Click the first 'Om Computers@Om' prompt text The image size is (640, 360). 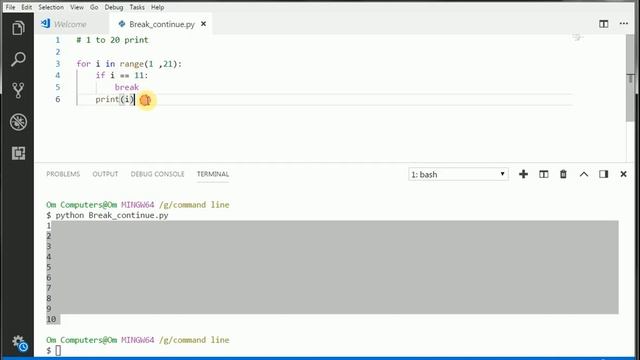point(82,204)
